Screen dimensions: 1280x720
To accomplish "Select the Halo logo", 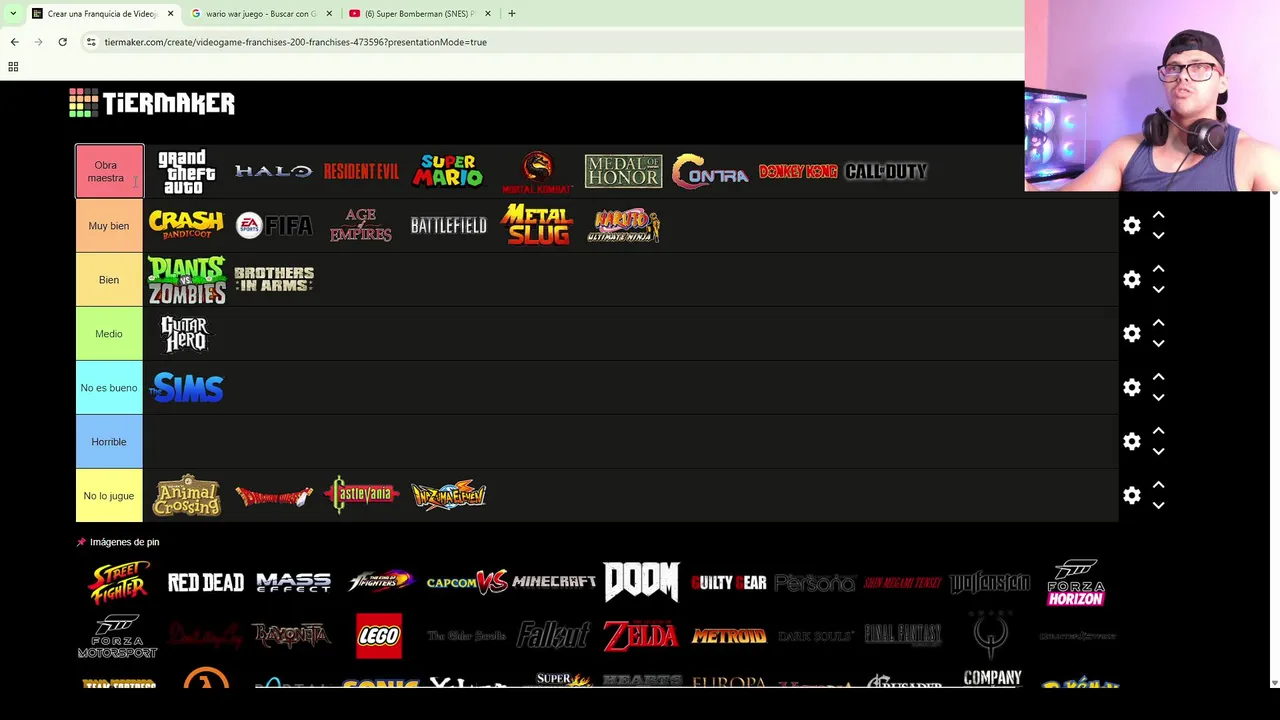I will point(273,172).
